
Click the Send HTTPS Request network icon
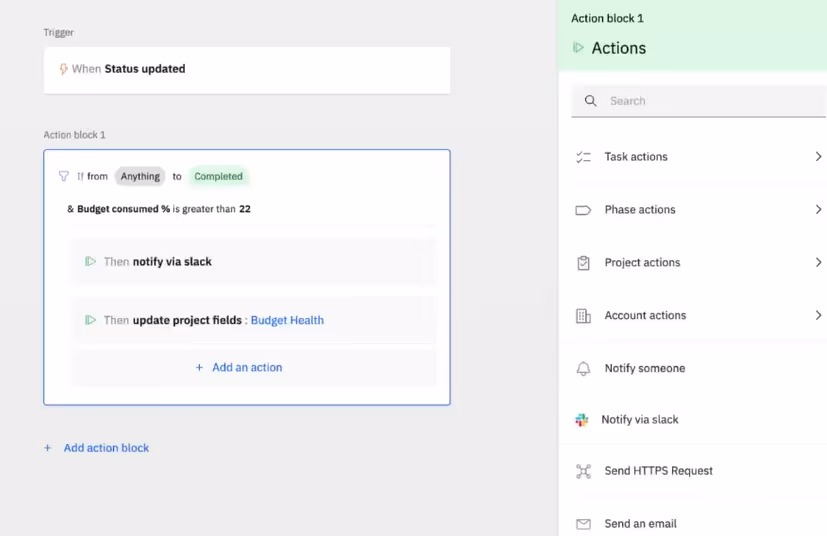pyautogui.click(x=583, y=471)
